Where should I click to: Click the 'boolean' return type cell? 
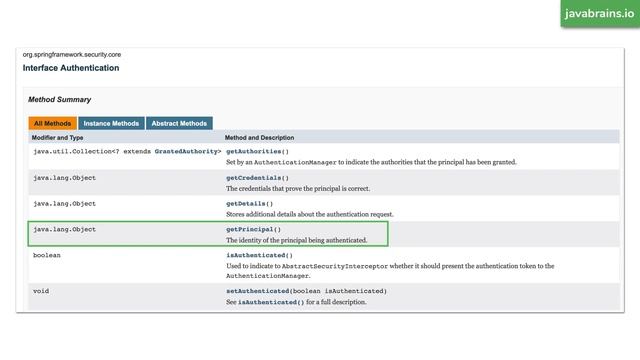[x=47, y=256]
